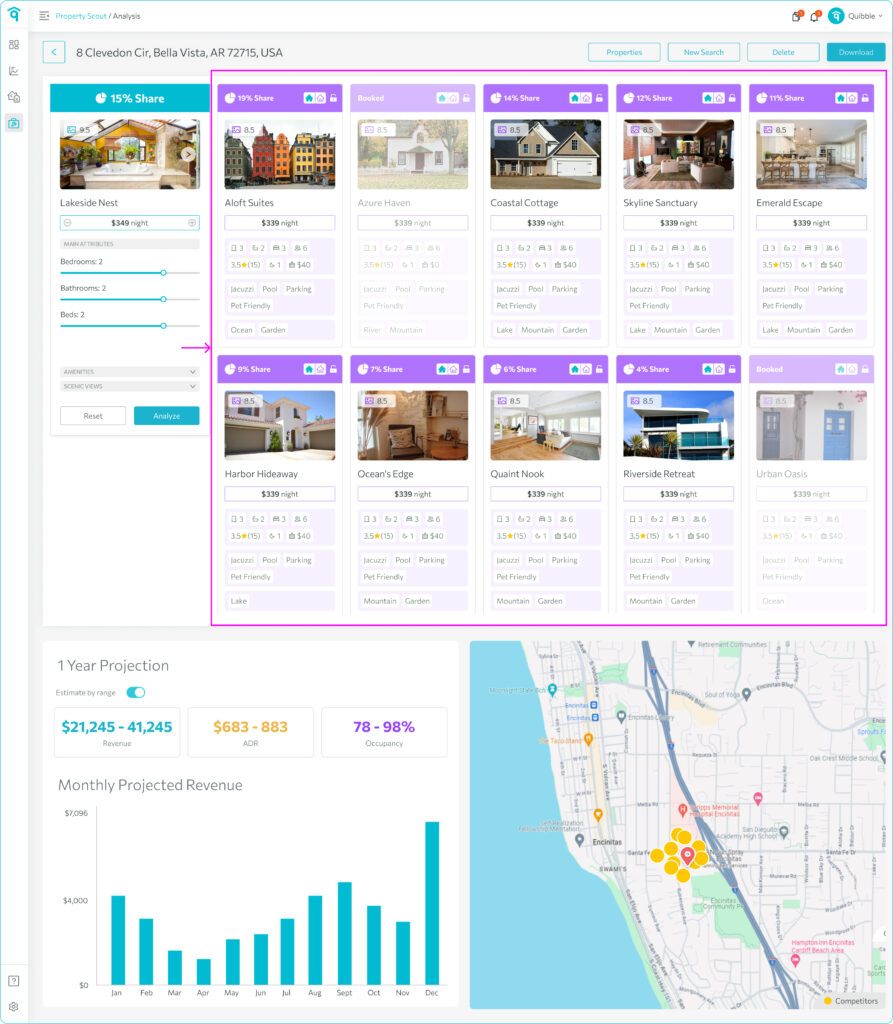Click the Quibble user avatar
Screen dimensions: 893x1024
[x=836, y=16]
